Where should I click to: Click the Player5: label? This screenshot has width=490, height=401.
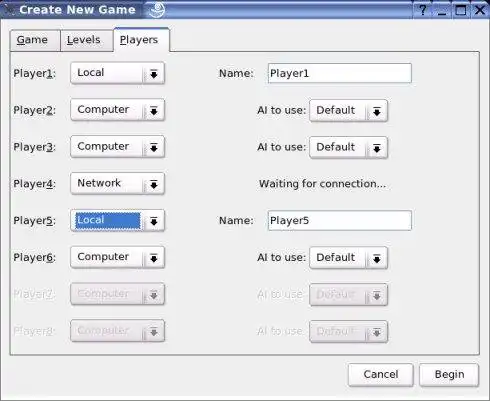click(x=34, y=221)
